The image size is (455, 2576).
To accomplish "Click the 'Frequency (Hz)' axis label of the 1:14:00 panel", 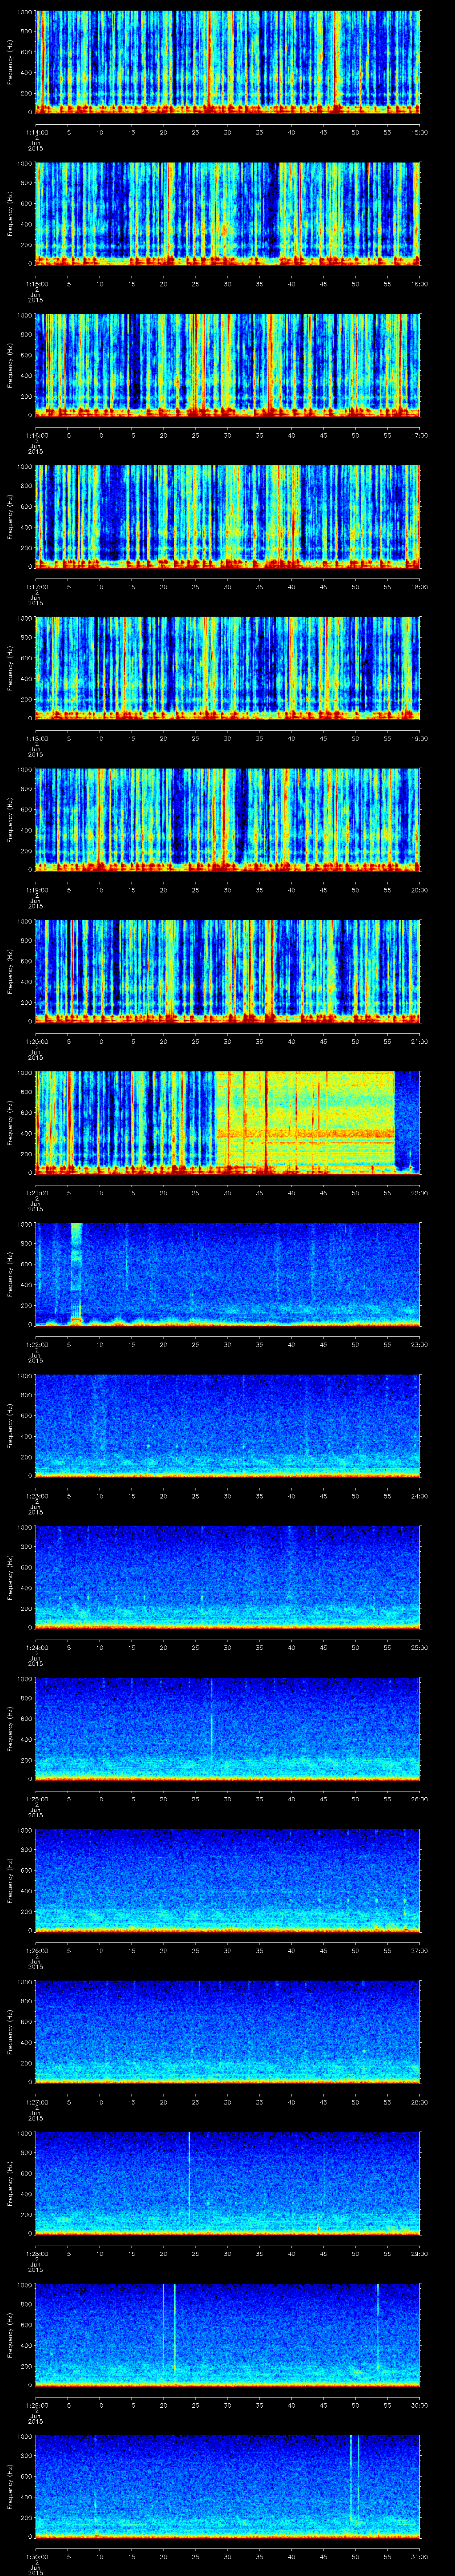I will [10, 62].
